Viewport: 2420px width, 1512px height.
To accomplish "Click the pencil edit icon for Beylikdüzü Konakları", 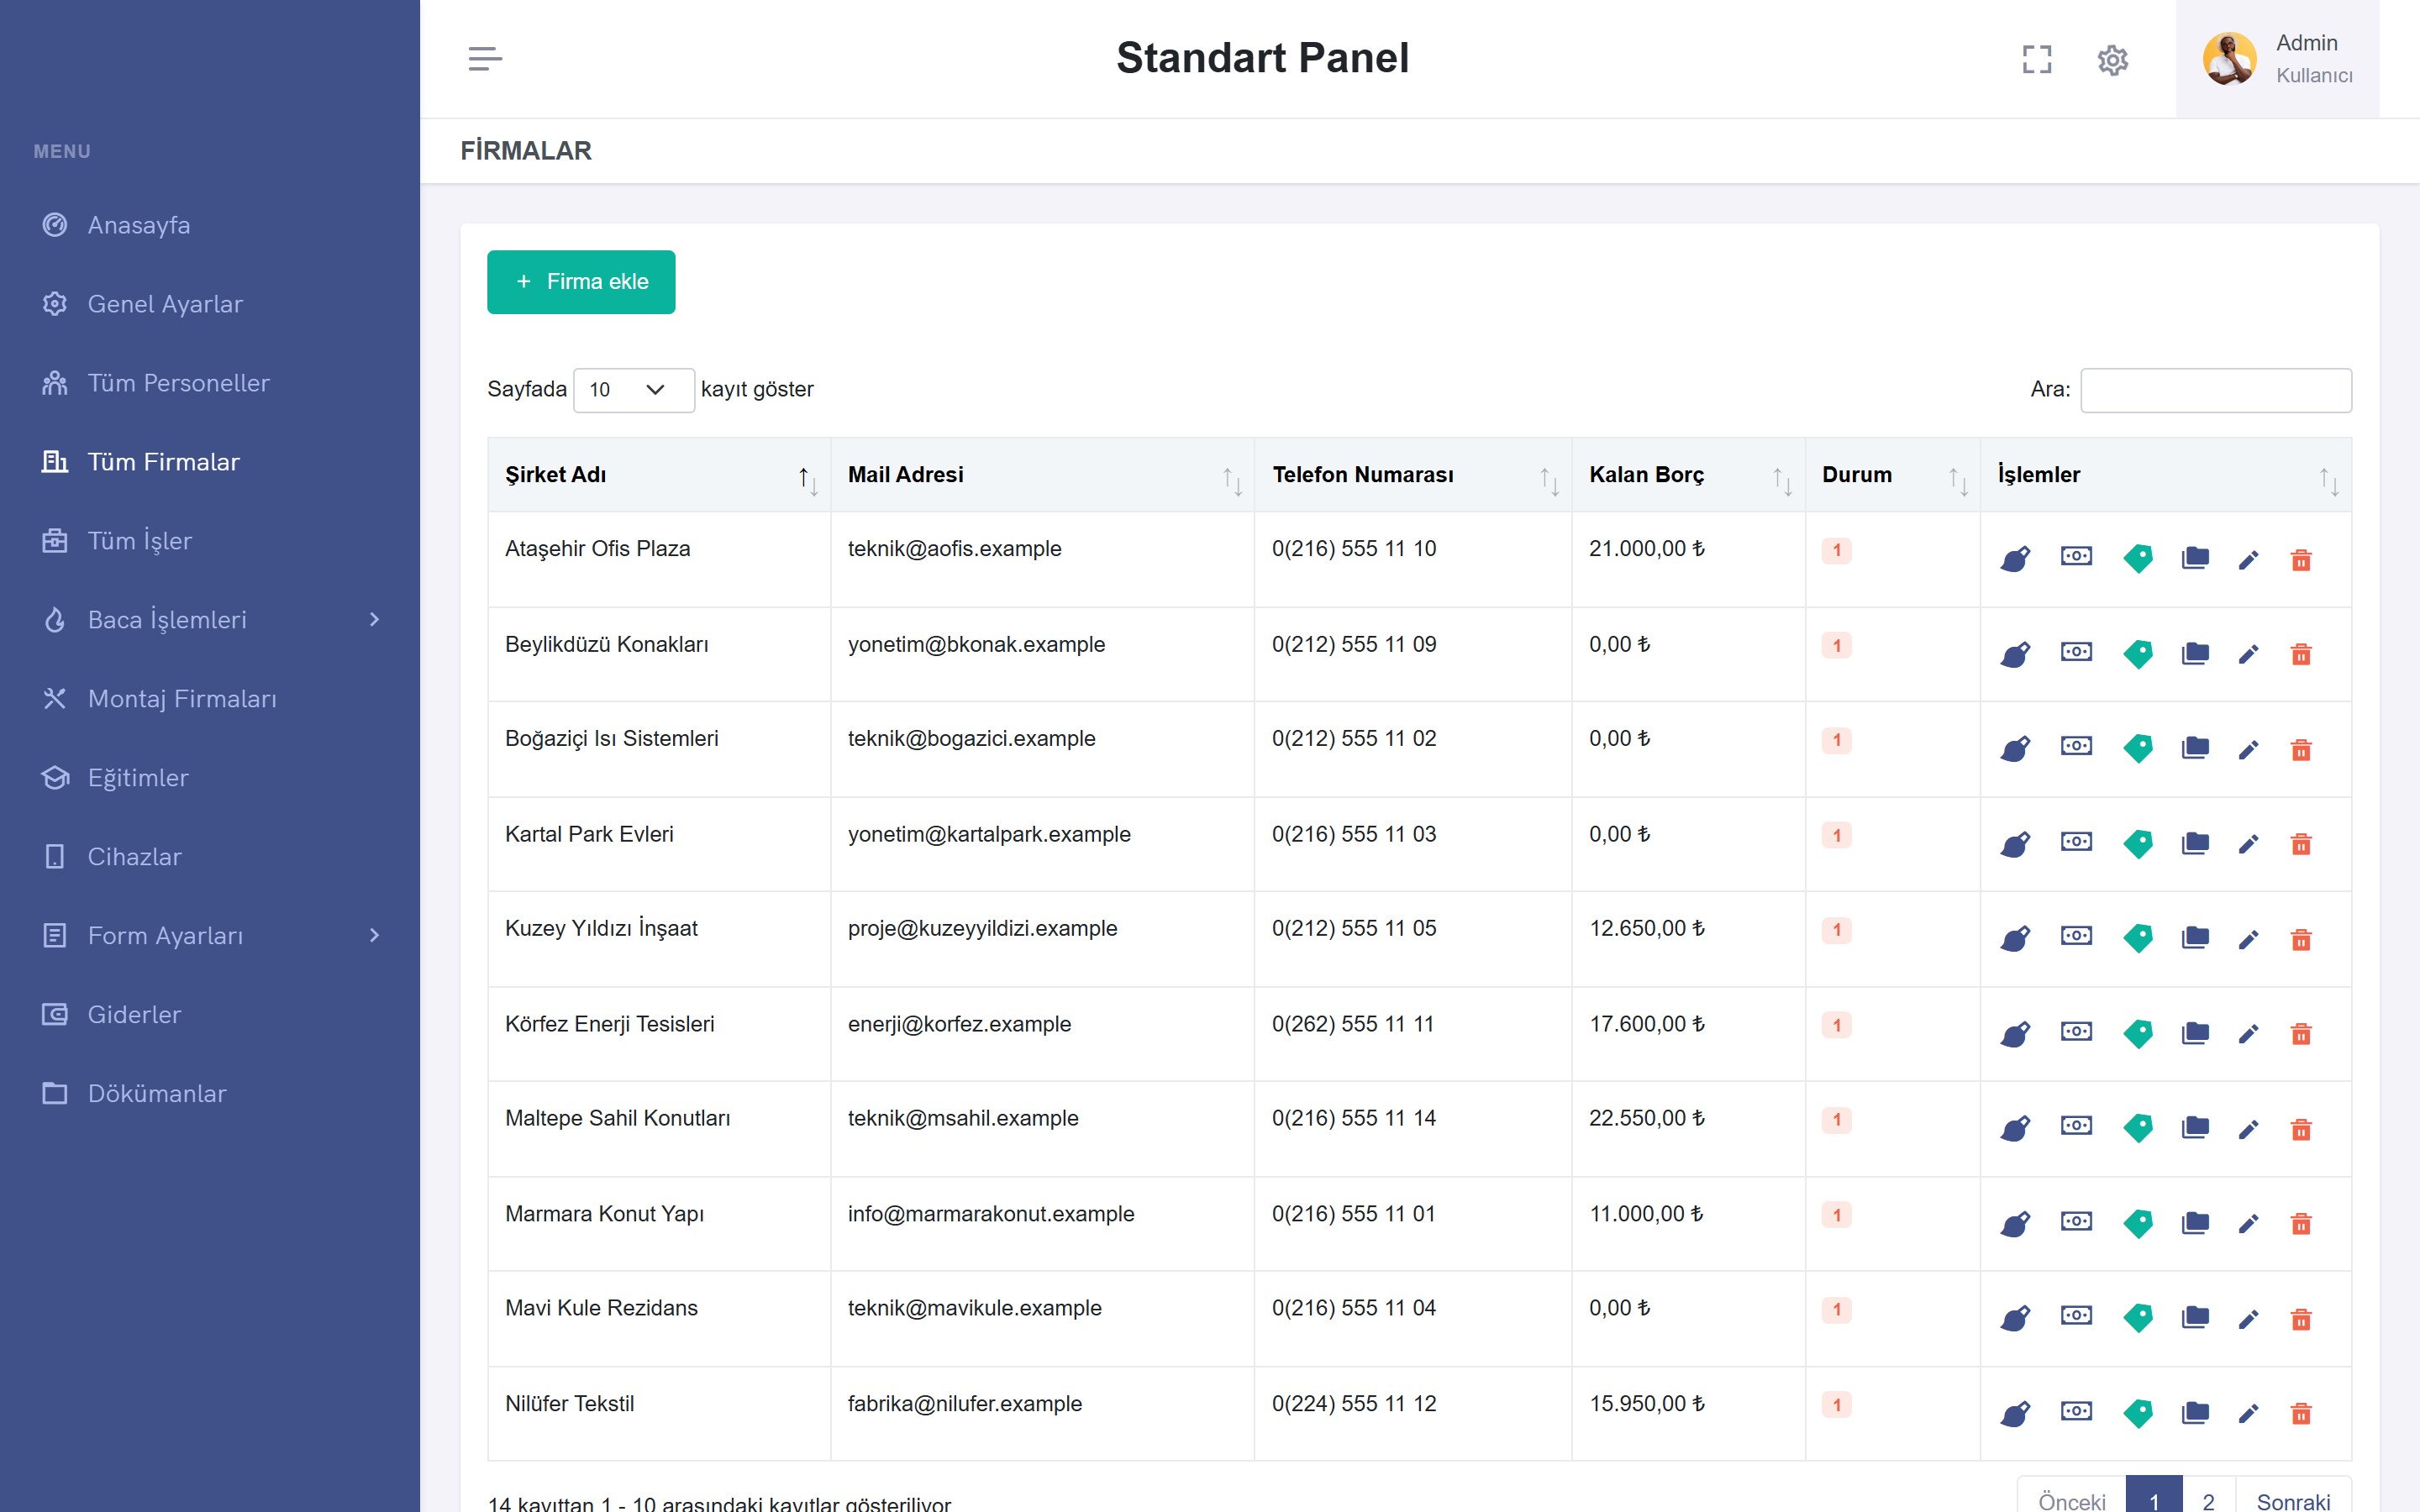I will tap(2248, 654).
